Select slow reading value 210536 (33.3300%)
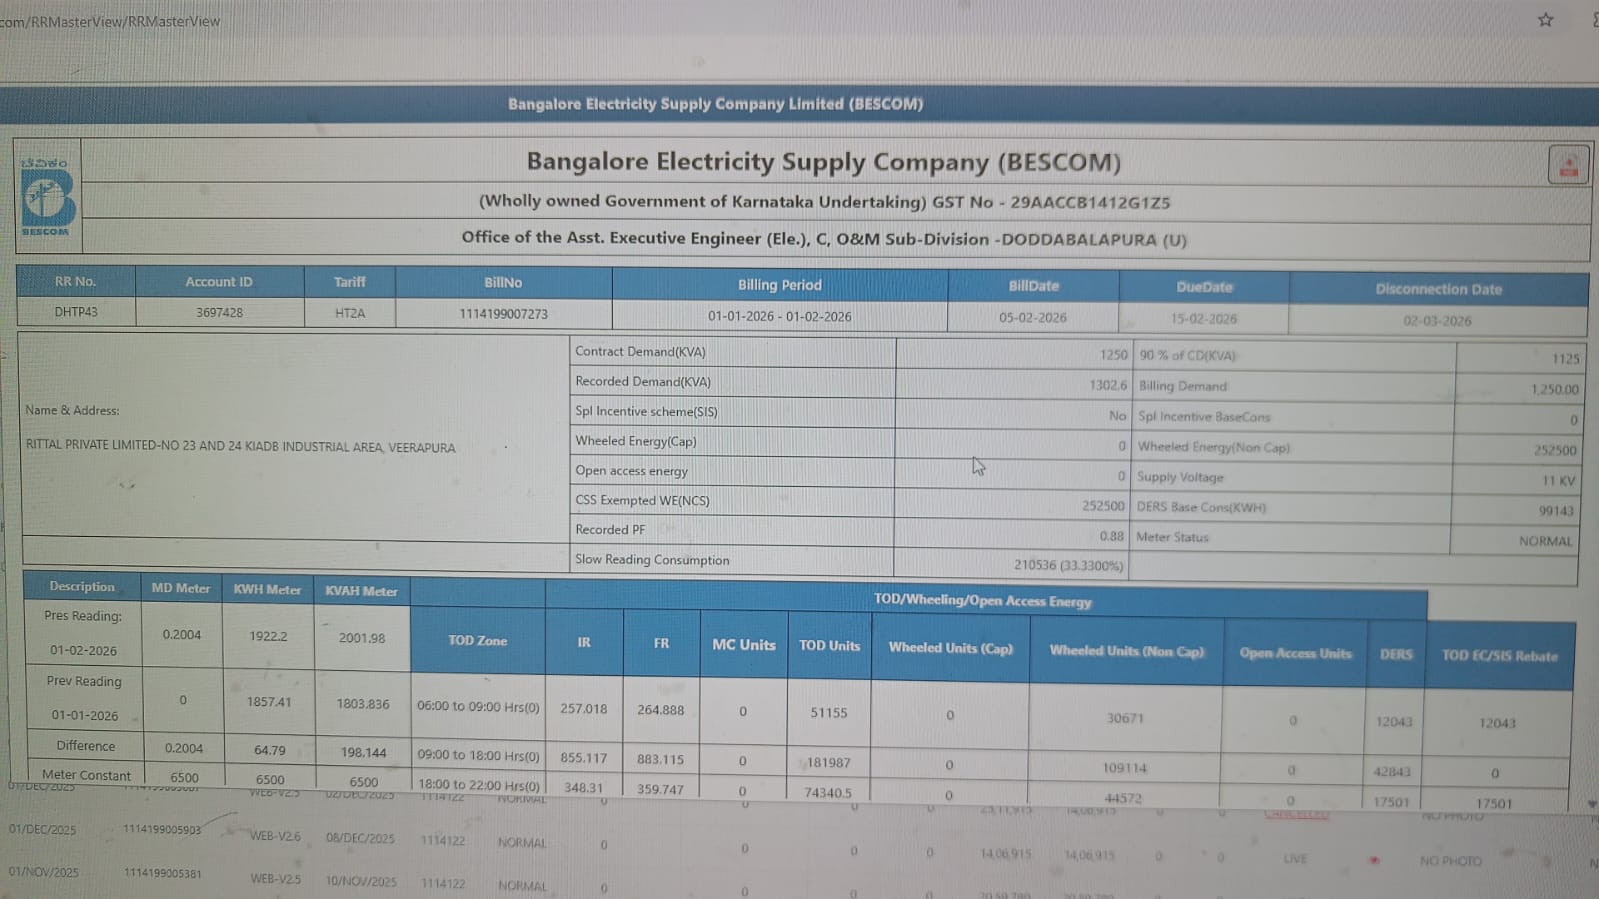The height and width of the screenshot is (899, 1599). [1068, 565]
